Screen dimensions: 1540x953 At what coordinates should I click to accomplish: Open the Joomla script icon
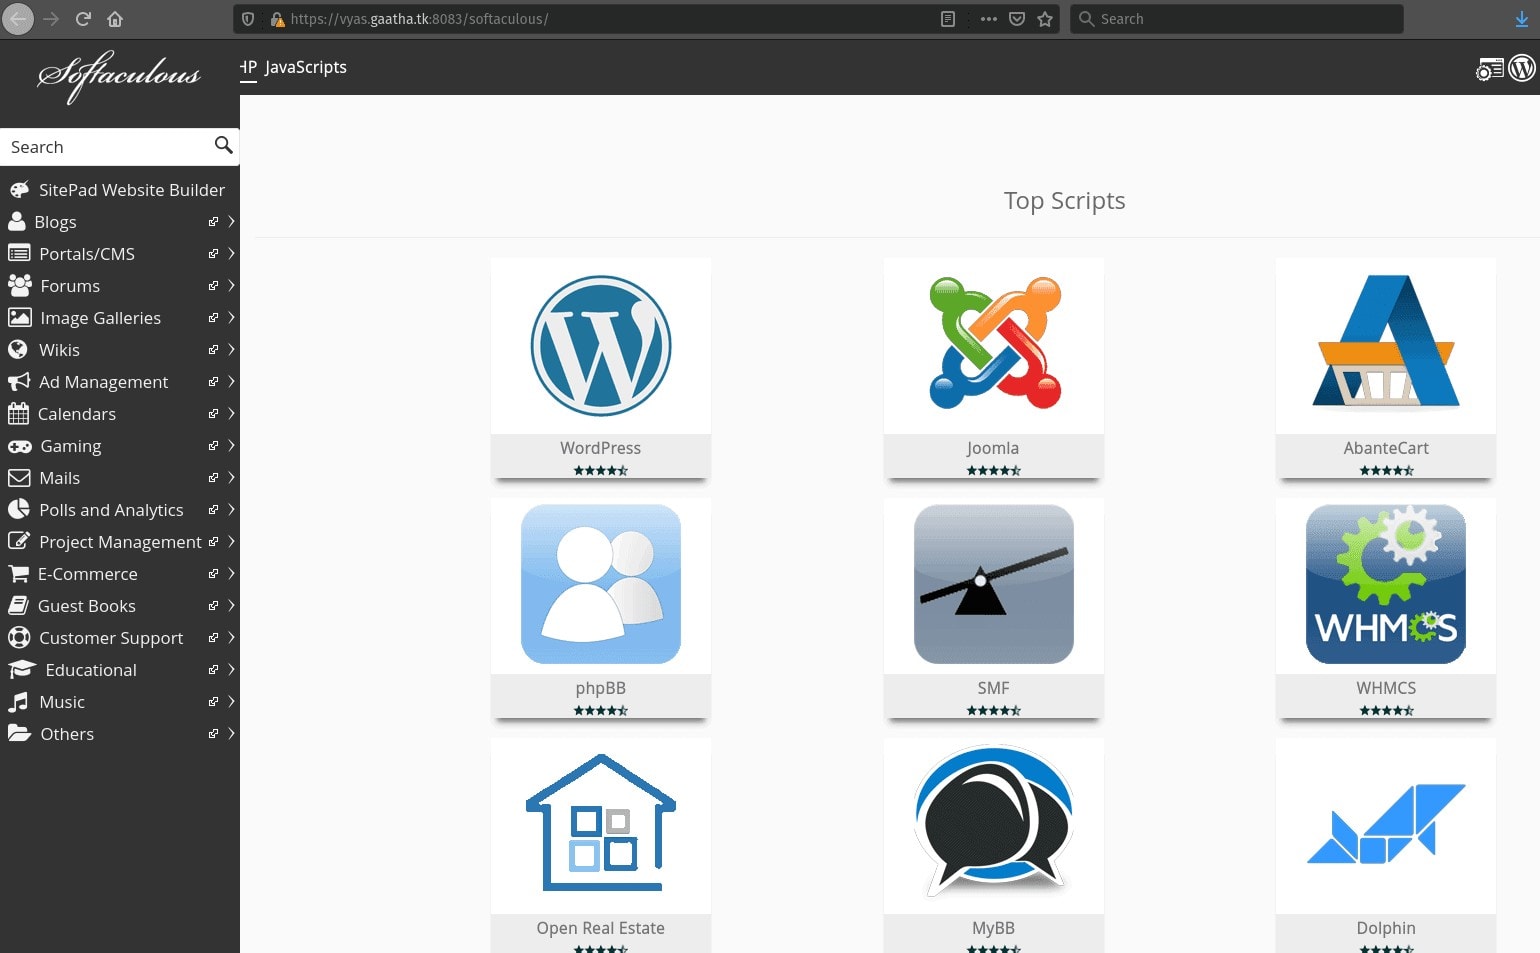click(994, 343)
